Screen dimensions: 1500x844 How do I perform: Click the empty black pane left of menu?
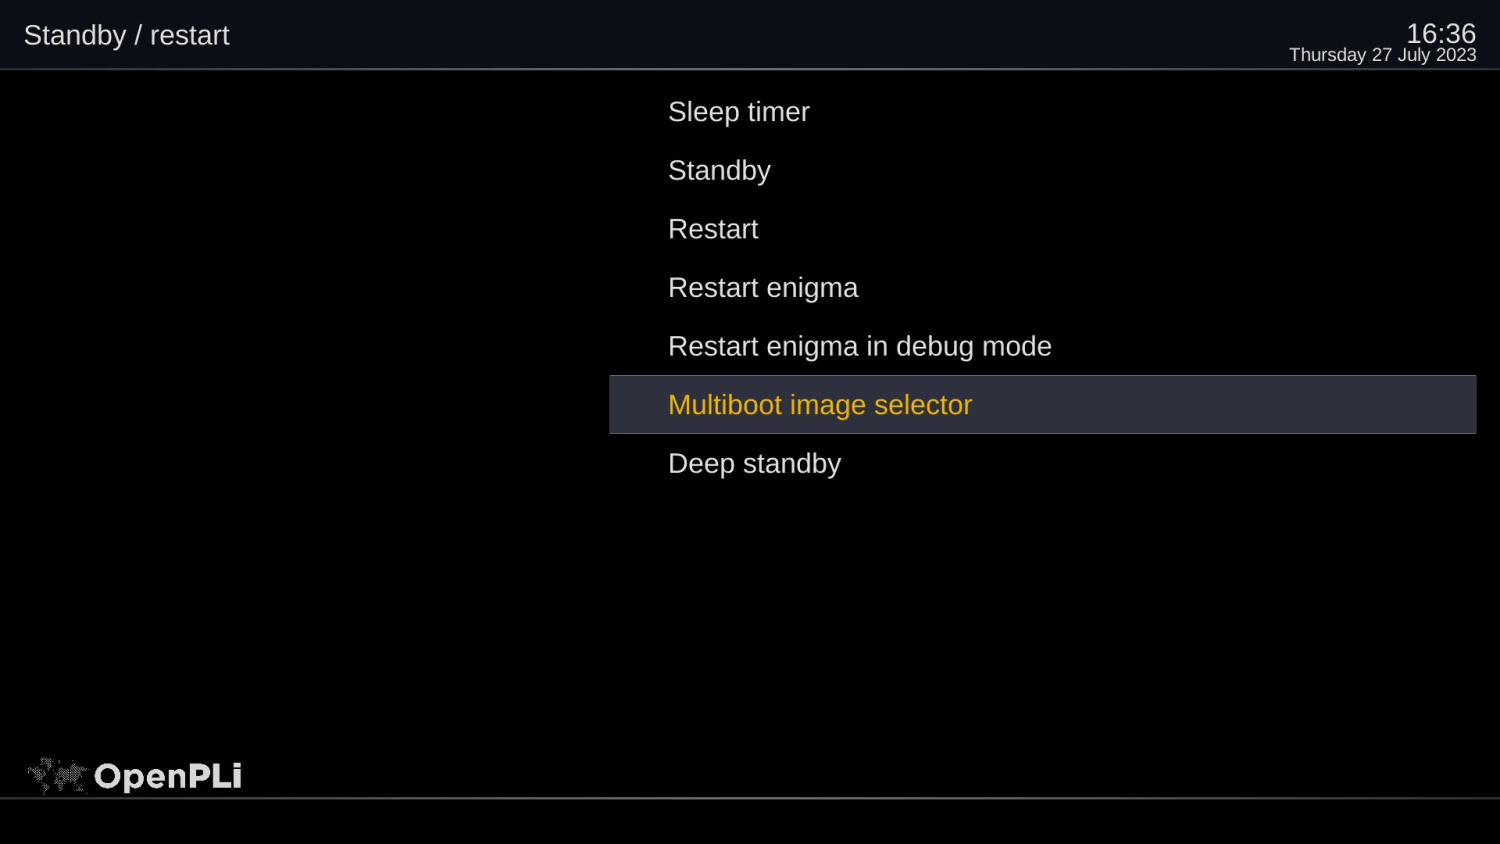pyautogui.click(x=300, y=400)
